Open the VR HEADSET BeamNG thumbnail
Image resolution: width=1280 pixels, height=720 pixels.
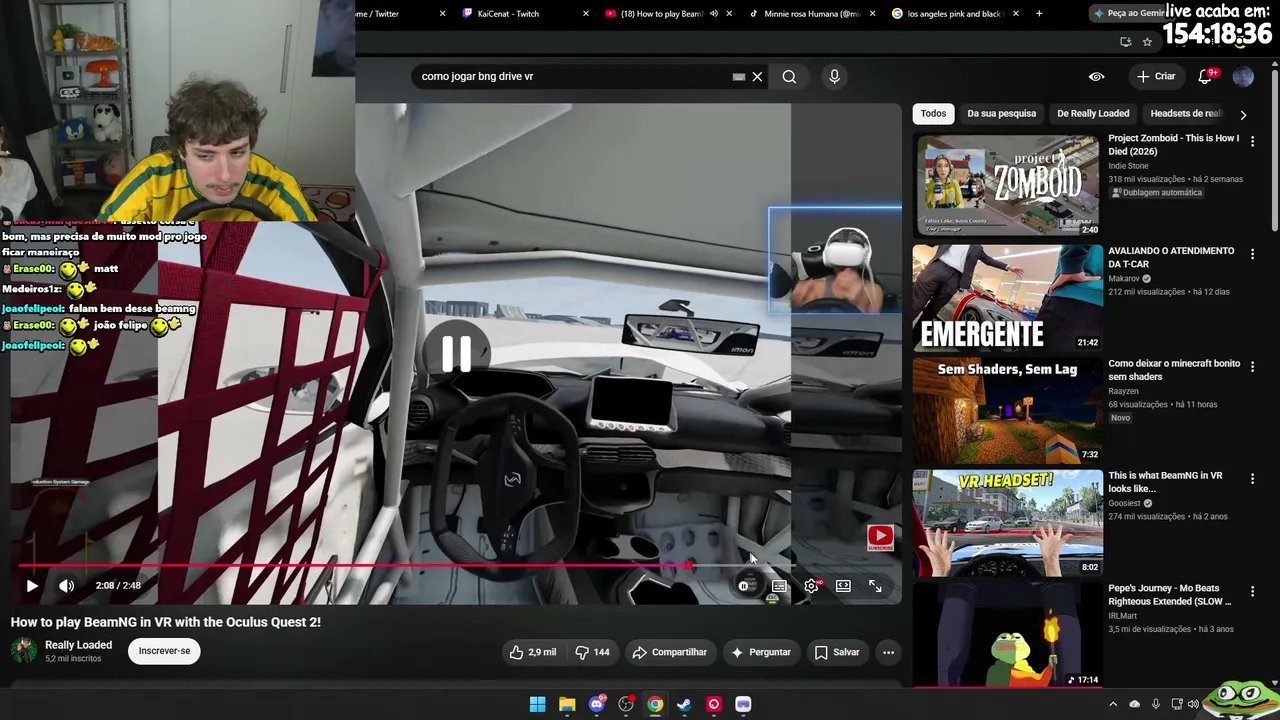tap(1007, 523)
